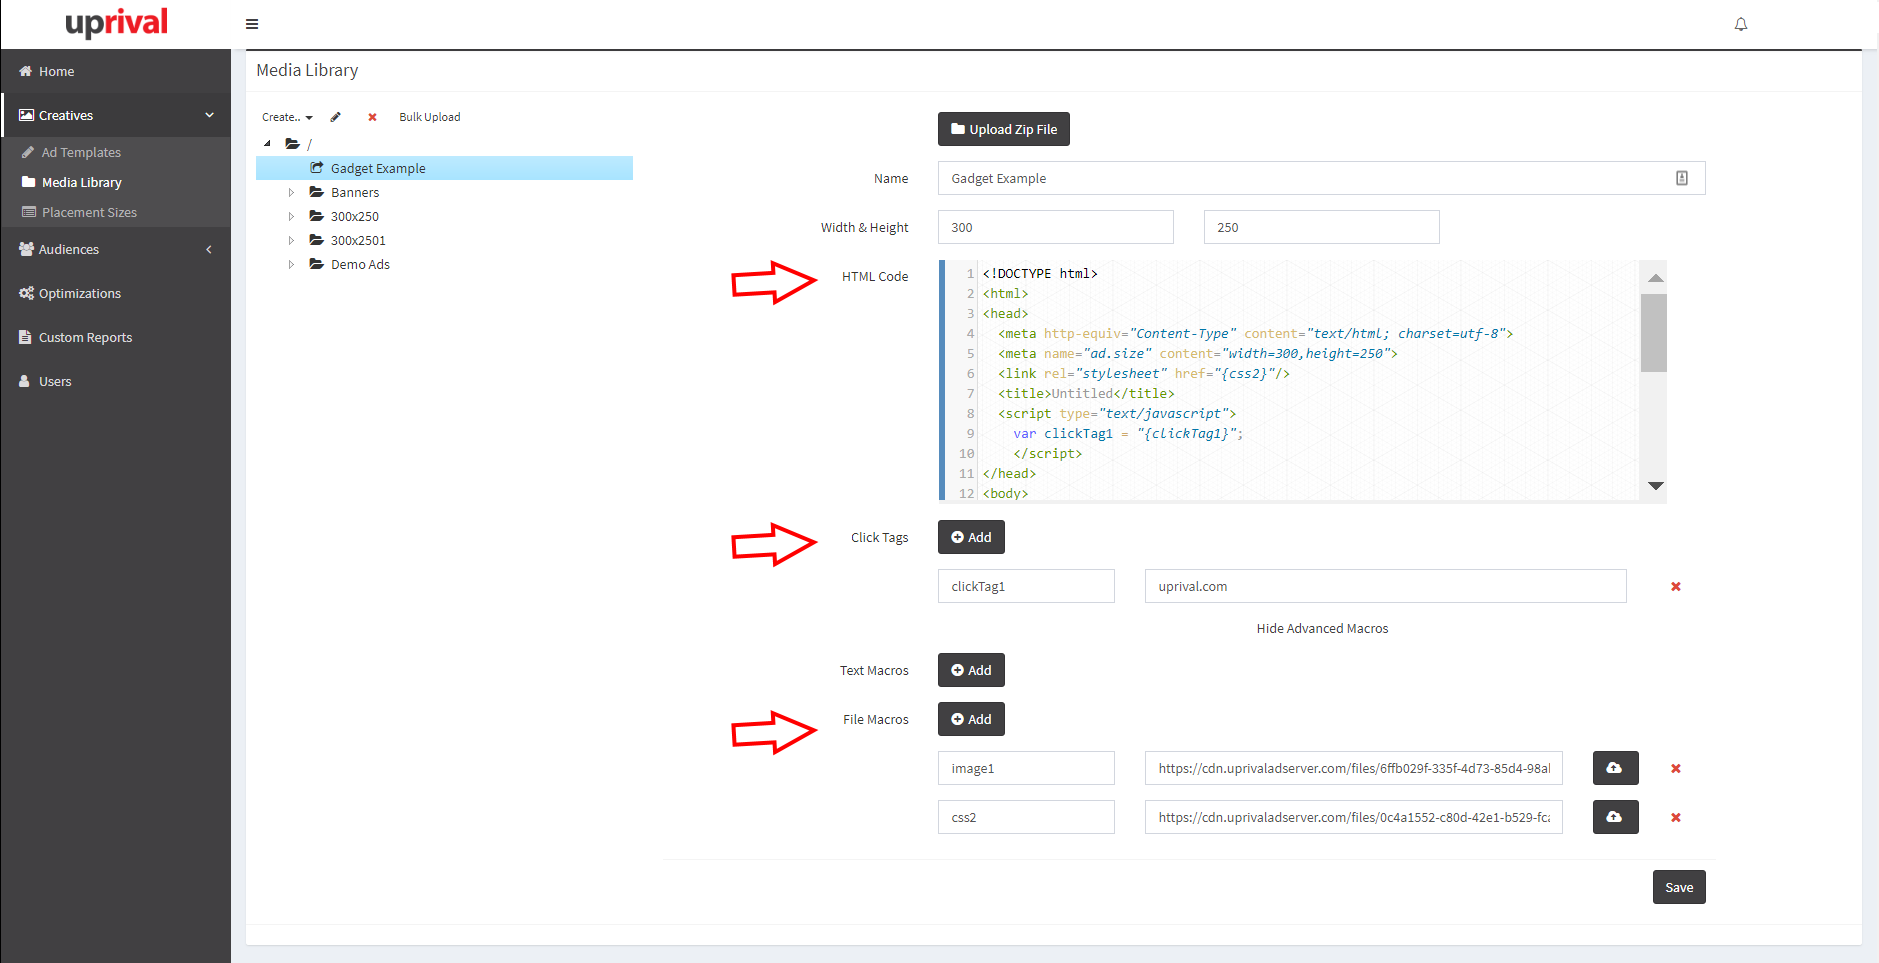Click the icon inside the Name field
Screen dimensions: 1879x963
click(1682, 178)
